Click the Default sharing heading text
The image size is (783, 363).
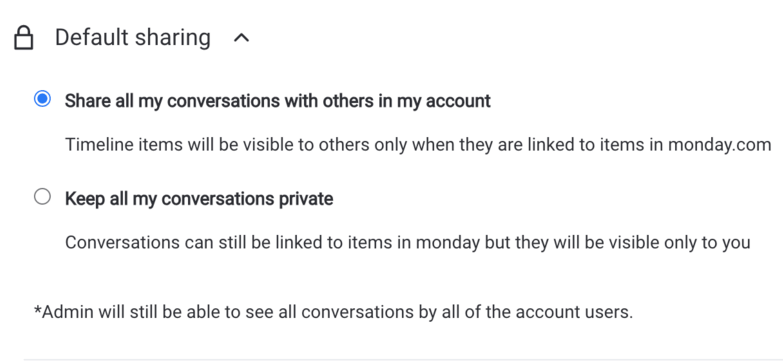[x=133, y=38]
